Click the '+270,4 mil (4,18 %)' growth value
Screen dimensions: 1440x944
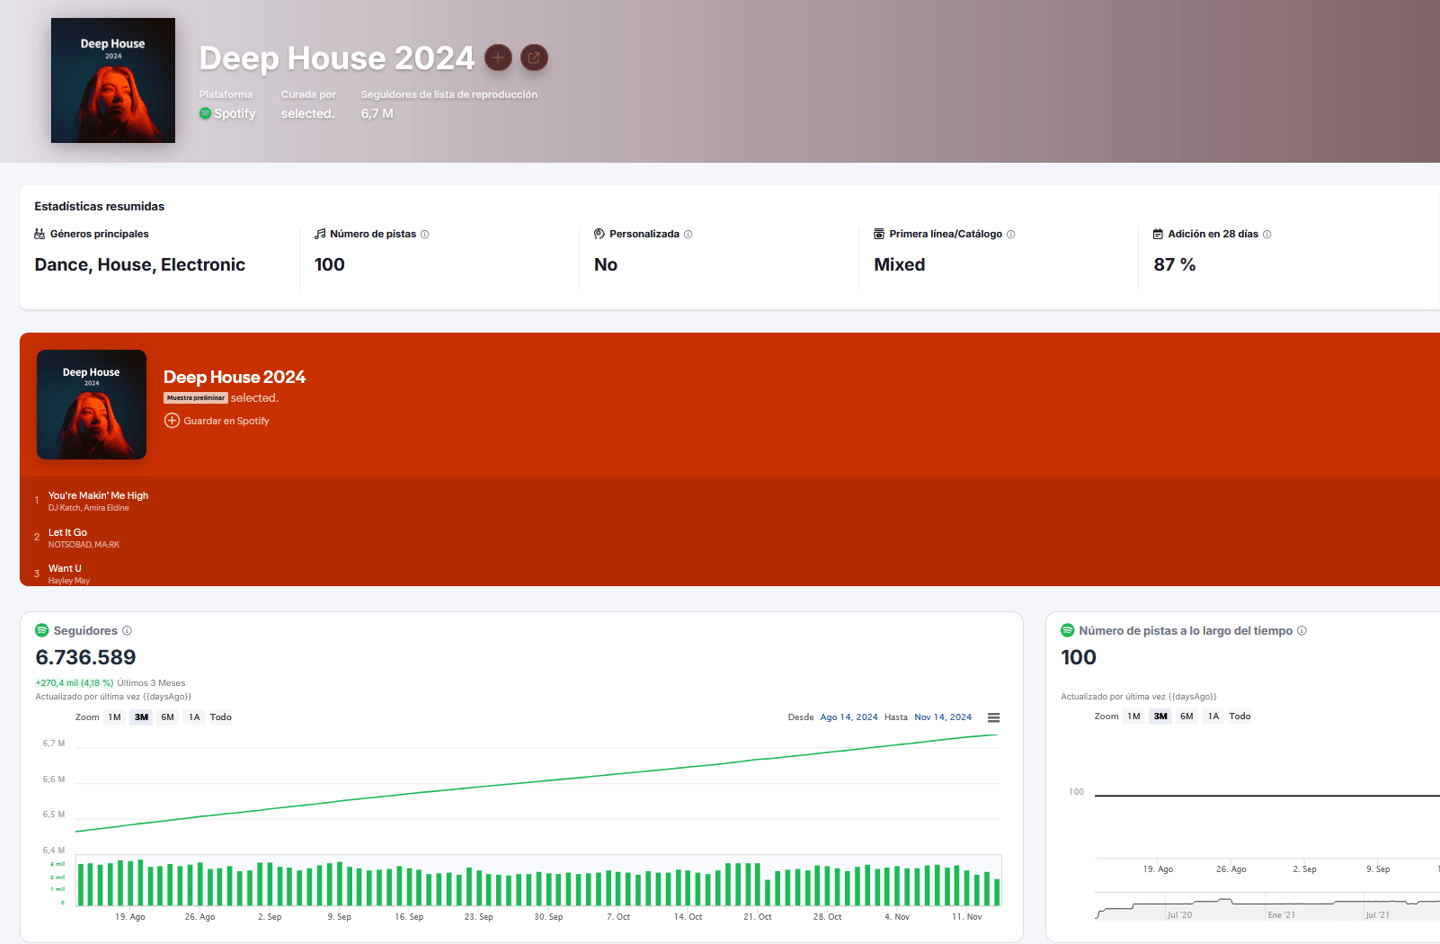(x=74, y=683)
